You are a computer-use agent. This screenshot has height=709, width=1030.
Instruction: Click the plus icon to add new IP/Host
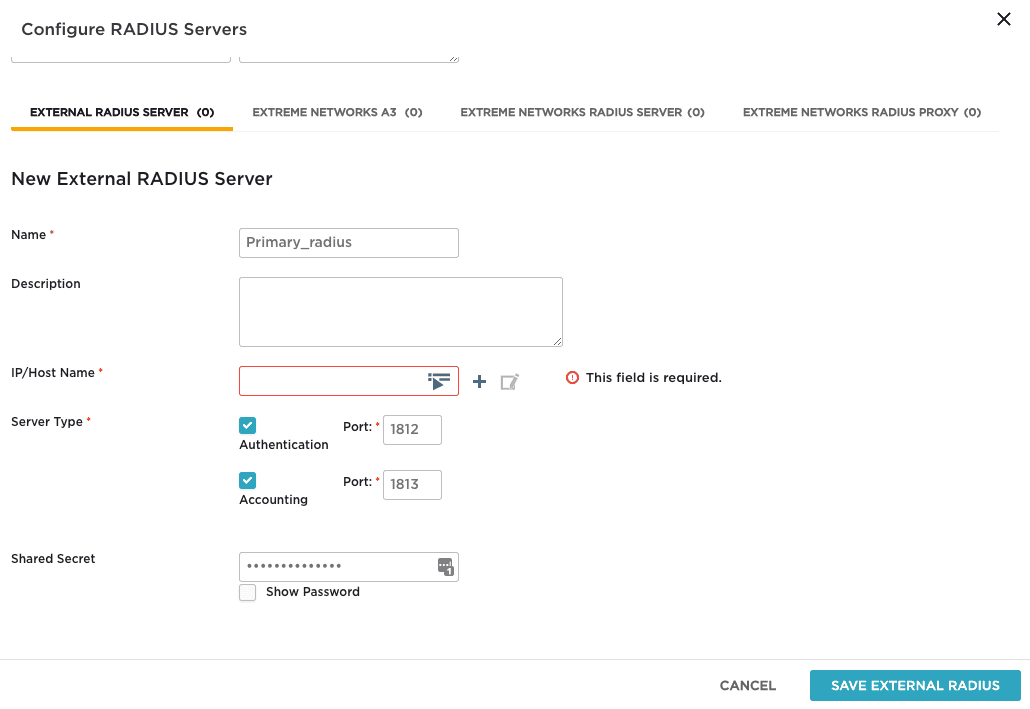[x=479, y=381]
